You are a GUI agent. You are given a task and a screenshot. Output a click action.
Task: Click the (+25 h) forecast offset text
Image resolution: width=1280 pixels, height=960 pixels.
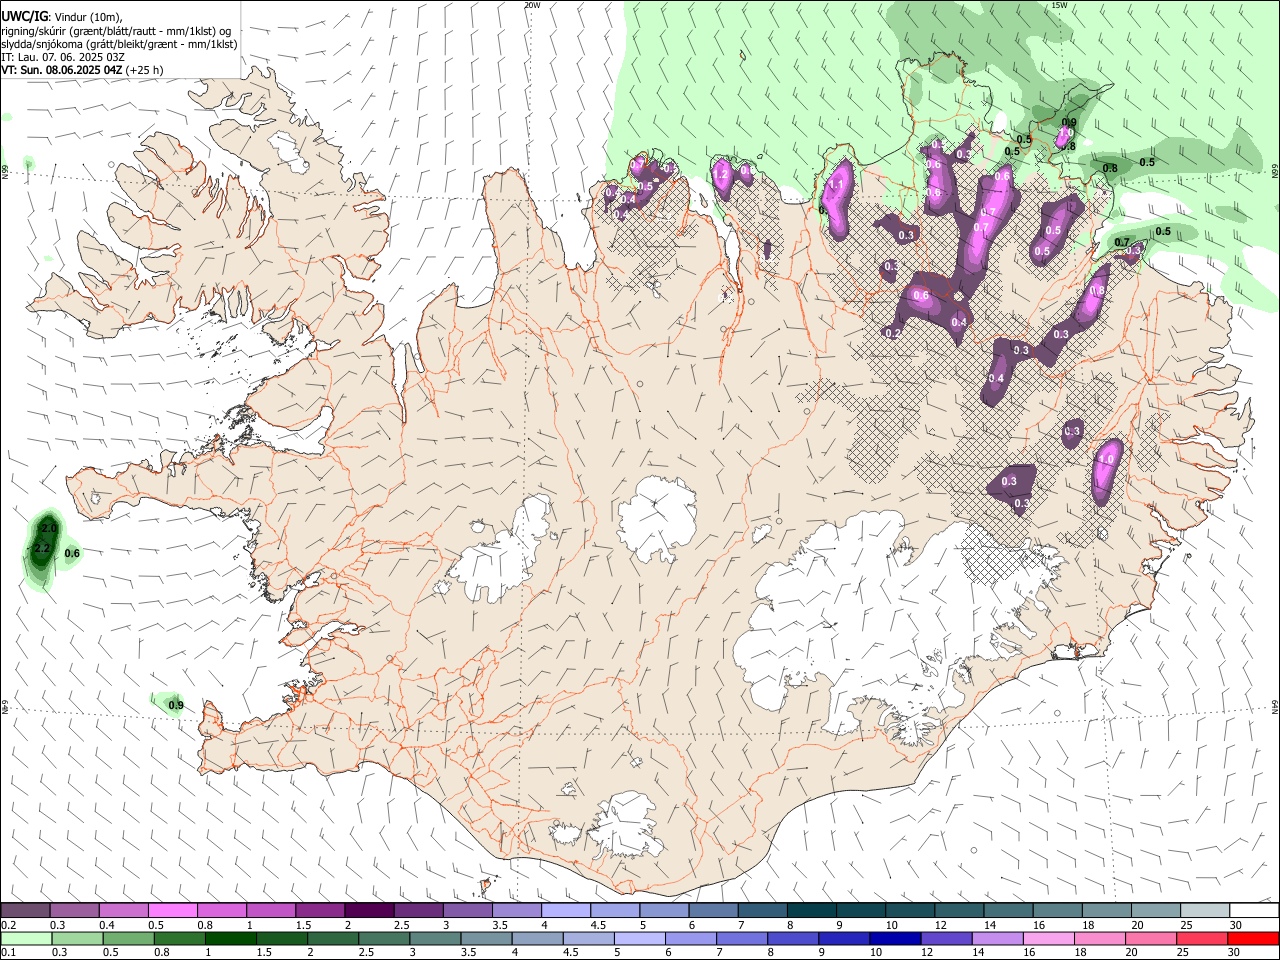(x=145, y=70)
